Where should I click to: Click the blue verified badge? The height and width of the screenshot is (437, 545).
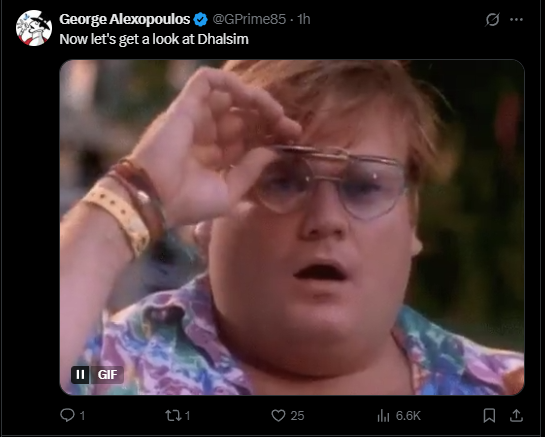pos(201,19)
